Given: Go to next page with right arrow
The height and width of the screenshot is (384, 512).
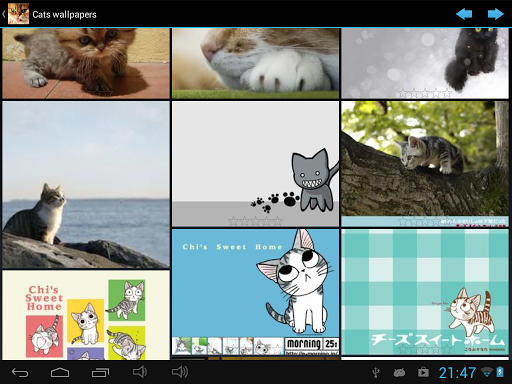Looking at the screenshot, I should point(495,14).
